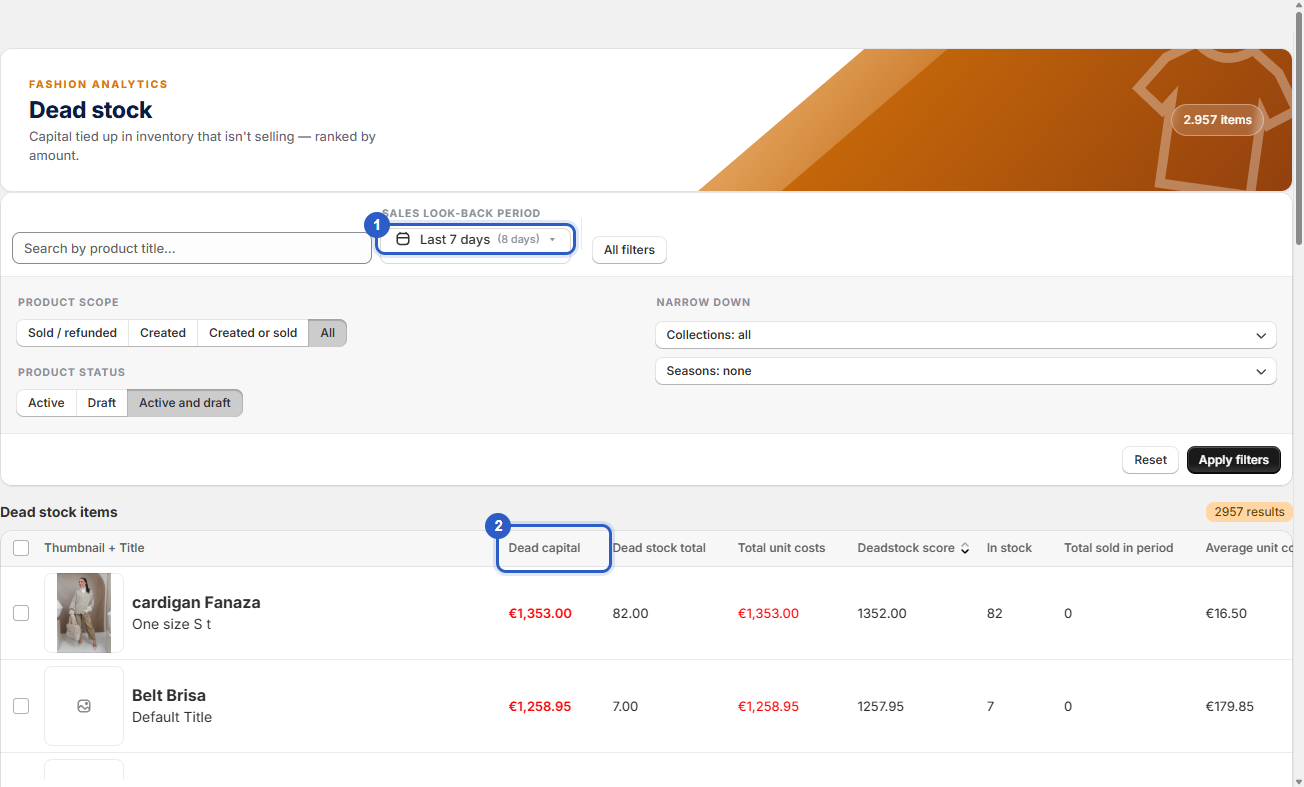Open the Last 7 days period dropdown
Image resolution: width=1304 pixels, height=787 pixels.
tap(476, 240)
